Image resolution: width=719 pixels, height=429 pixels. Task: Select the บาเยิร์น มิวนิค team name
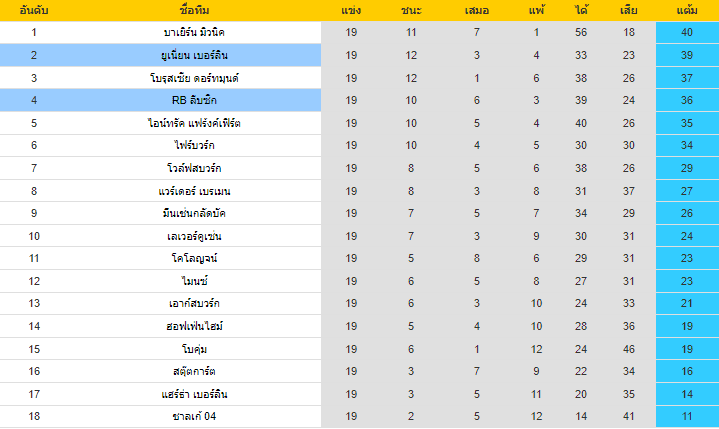pos(194,33)
